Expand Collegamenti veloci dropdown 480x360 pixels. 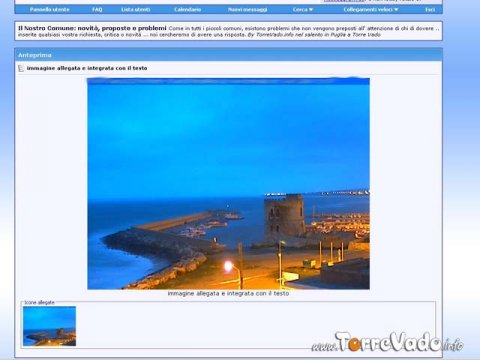tap(371, 10)
